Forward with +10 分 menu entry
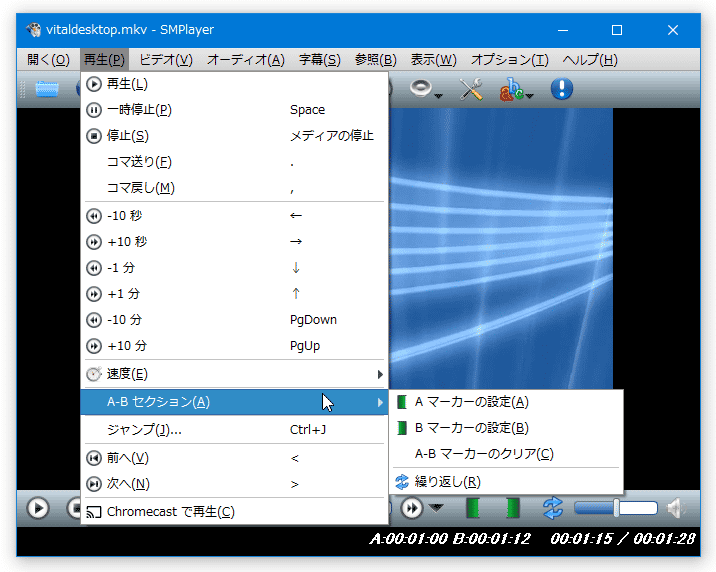716x572 pixels. click(x=234, y=346)
